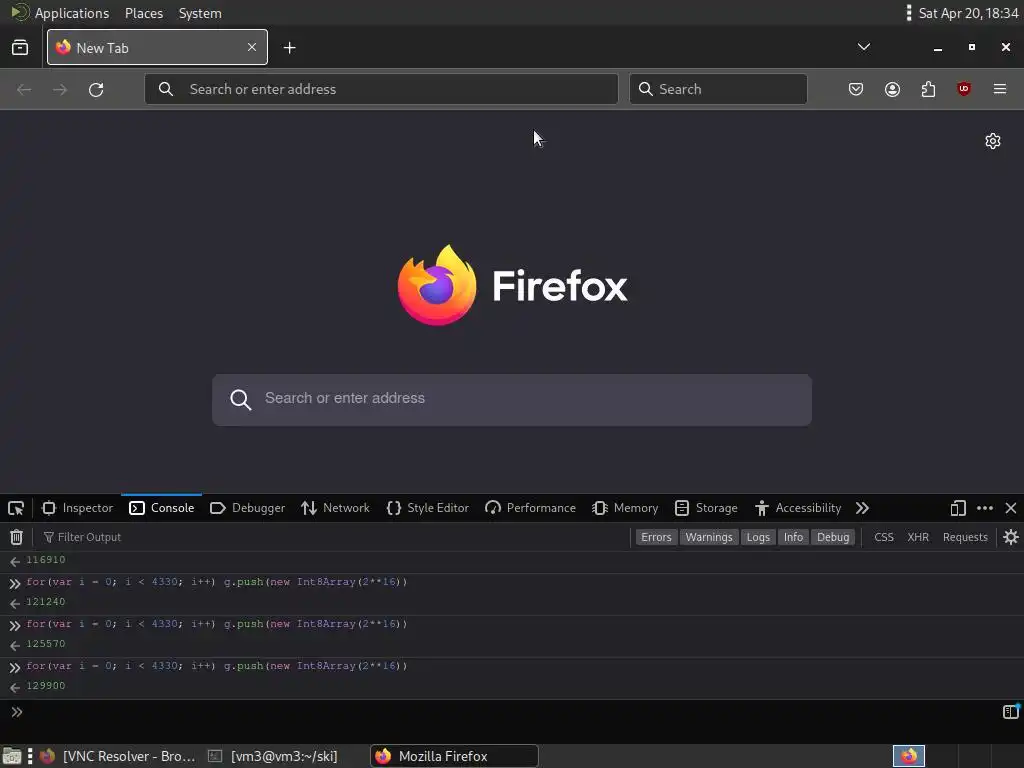Open the Style Editor tab
Viewport: 1024px width, 768px height.
coord(428,508)
